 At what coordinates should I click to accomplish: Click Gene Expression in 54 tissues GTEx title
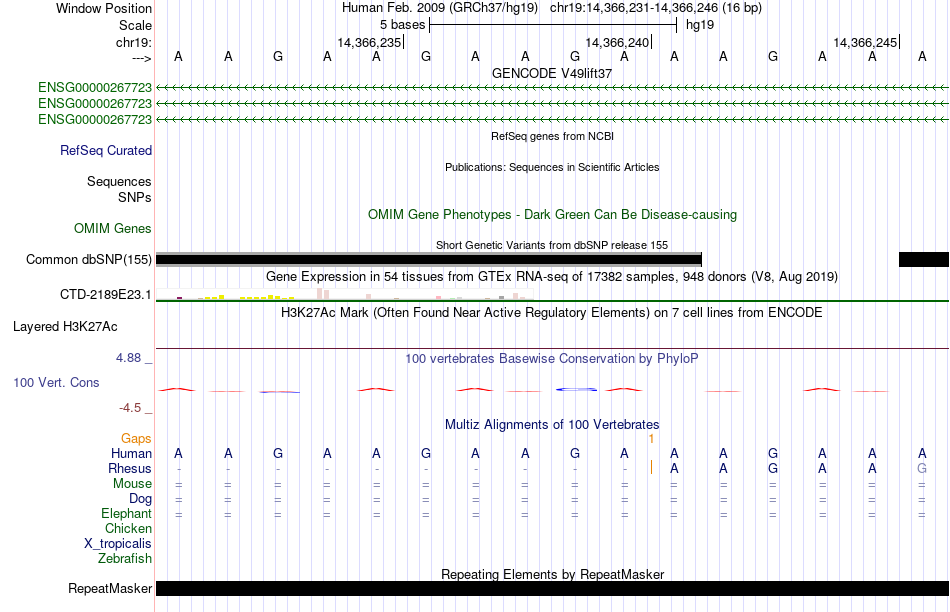552,277
